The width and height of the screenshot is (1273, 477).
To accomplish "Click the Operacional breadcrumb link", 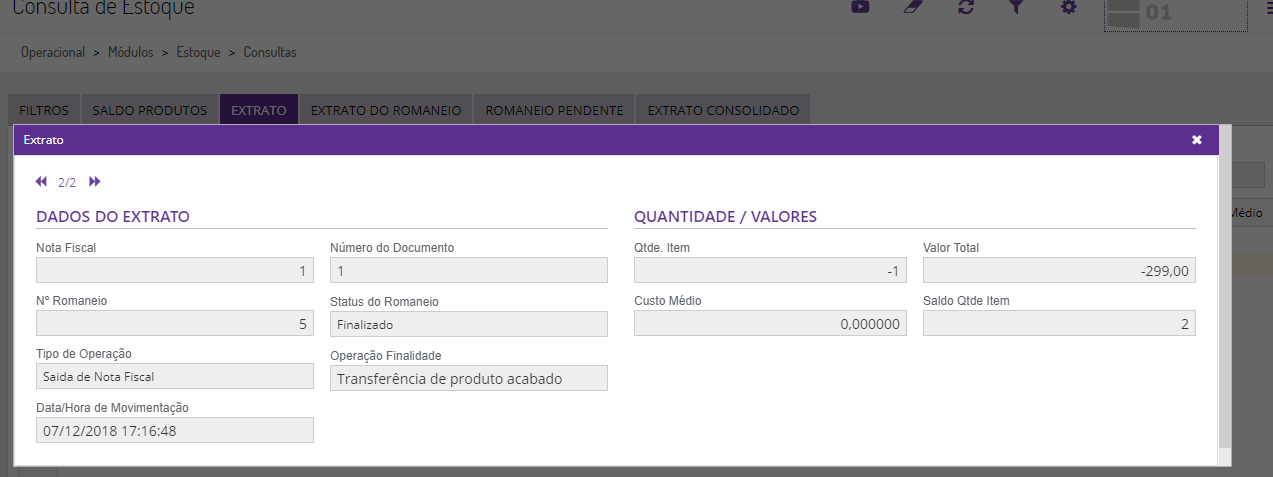I will click(53, 52).
